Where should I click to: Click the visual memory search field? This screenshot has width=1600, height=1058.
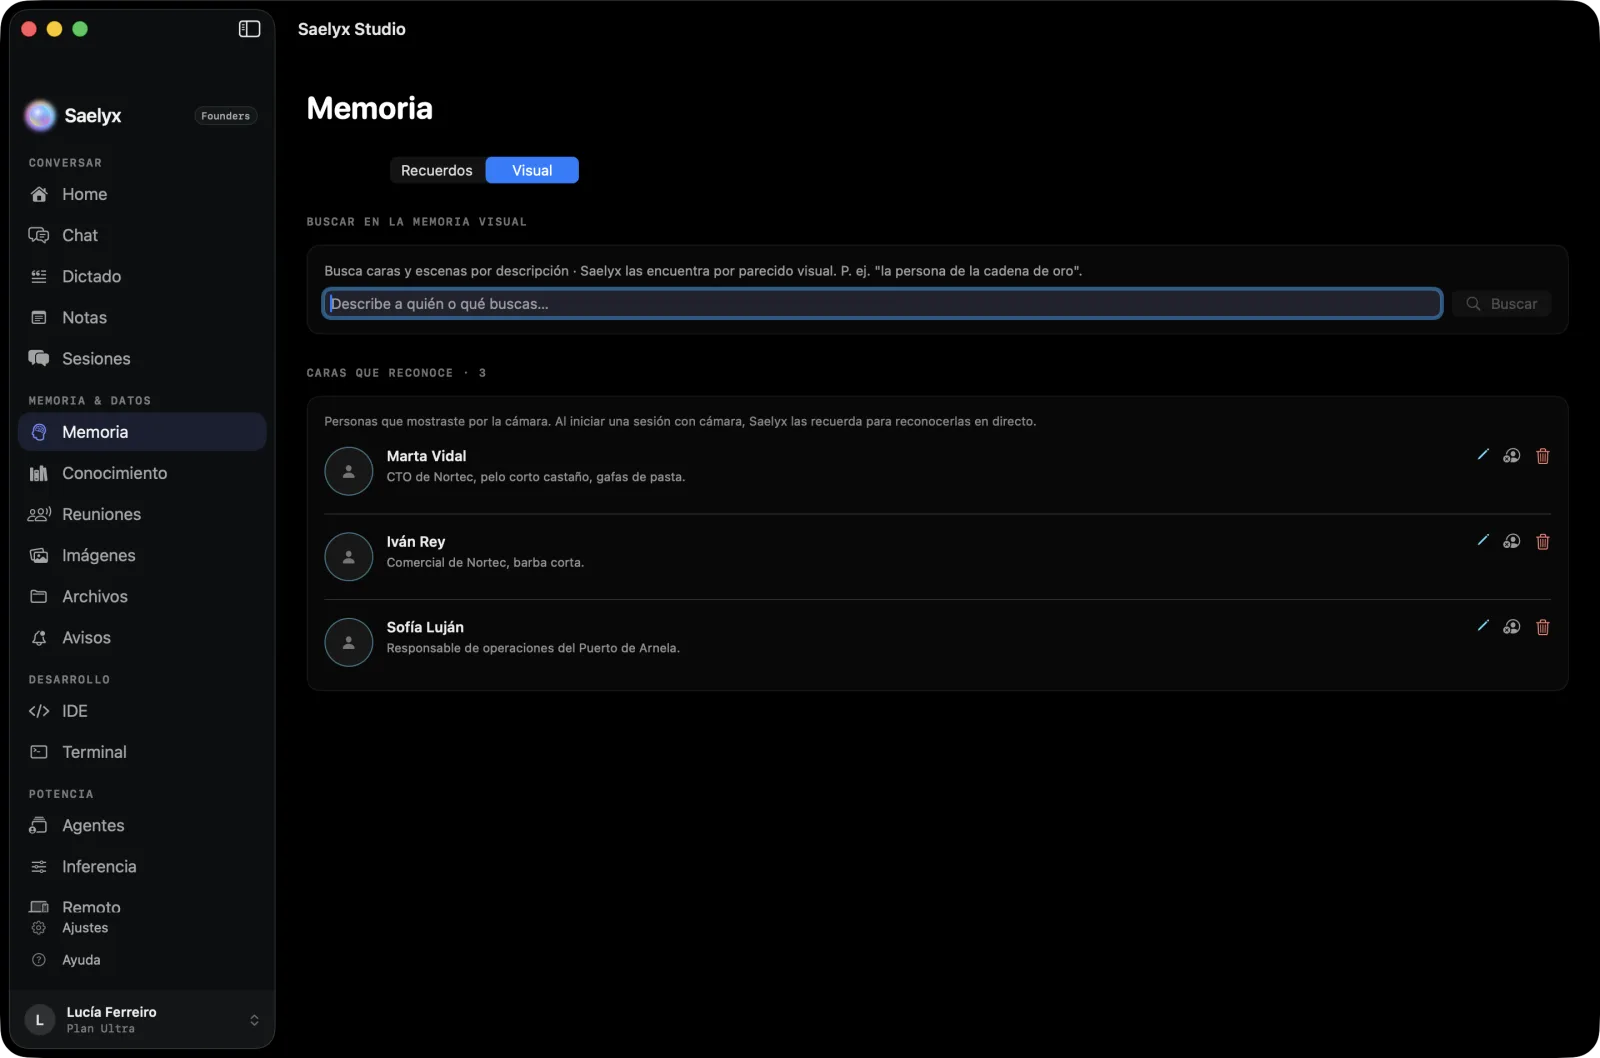coord(882,304)
